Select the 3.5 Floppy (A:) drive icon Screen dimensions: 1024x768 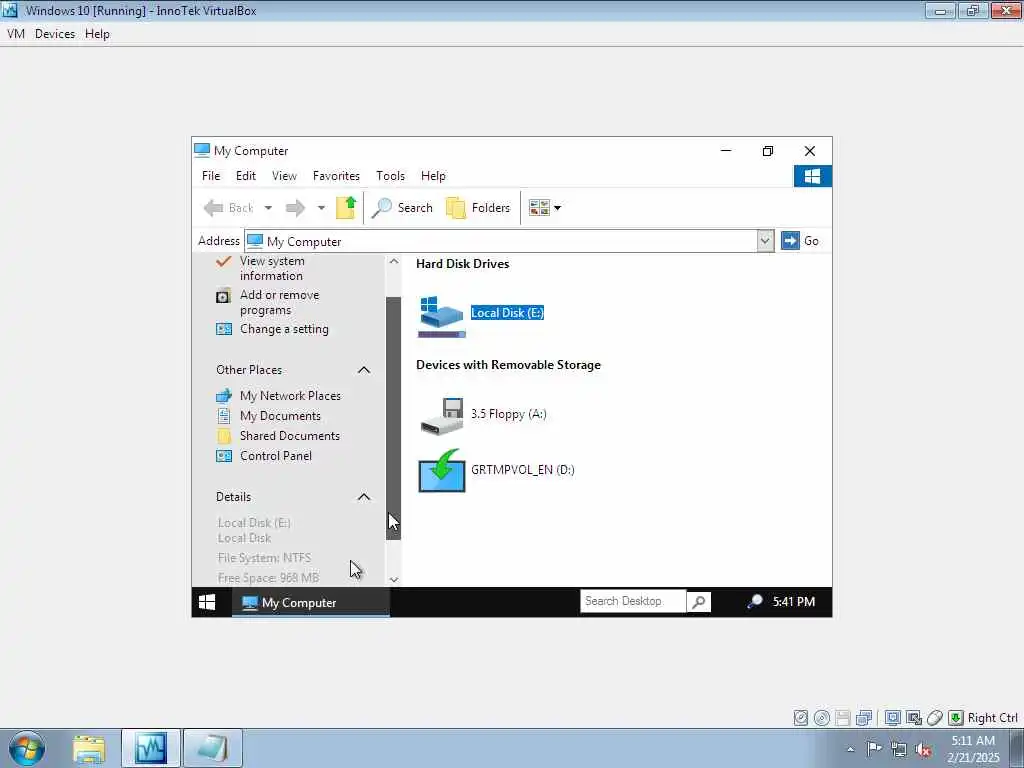[x=441, y=416]
